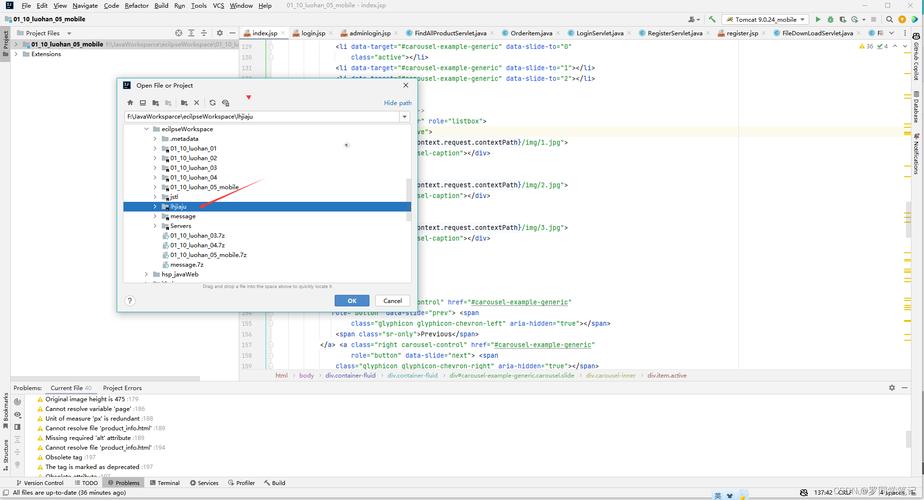Go to next highlighted error down arrow
Screen dimensions: 924x500
[x=905, y=46]
